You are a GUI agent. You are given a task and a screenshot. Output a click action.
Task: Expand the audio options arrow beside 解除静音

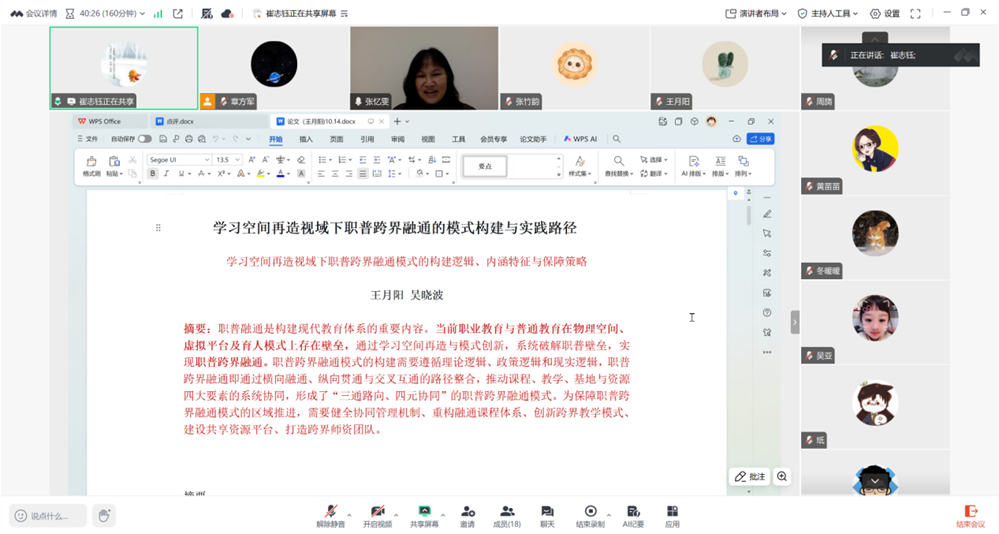tap(349, 514)
